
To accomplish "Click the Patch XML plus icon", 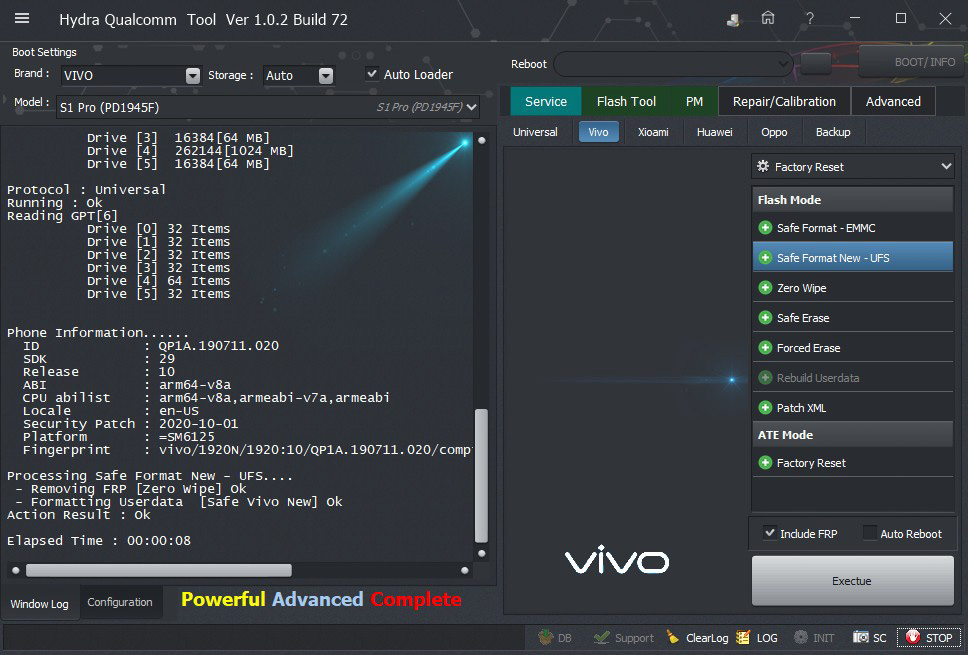I will (765, 407).
